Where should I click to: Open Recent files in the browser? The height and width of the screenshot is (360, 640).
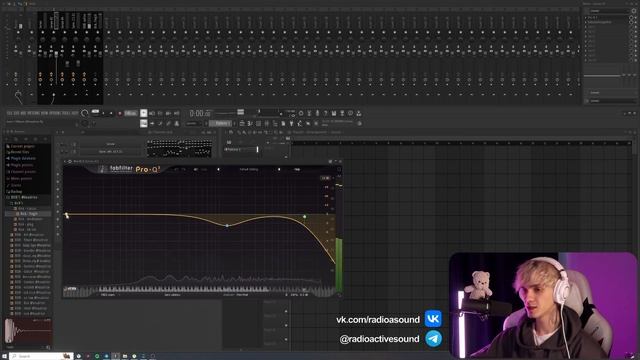pos(20,152)
